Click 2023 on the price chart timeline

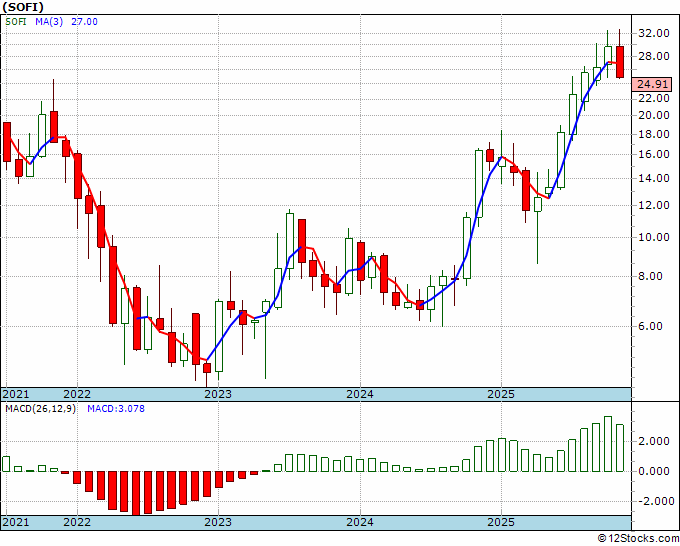click(x=218, y=394)
